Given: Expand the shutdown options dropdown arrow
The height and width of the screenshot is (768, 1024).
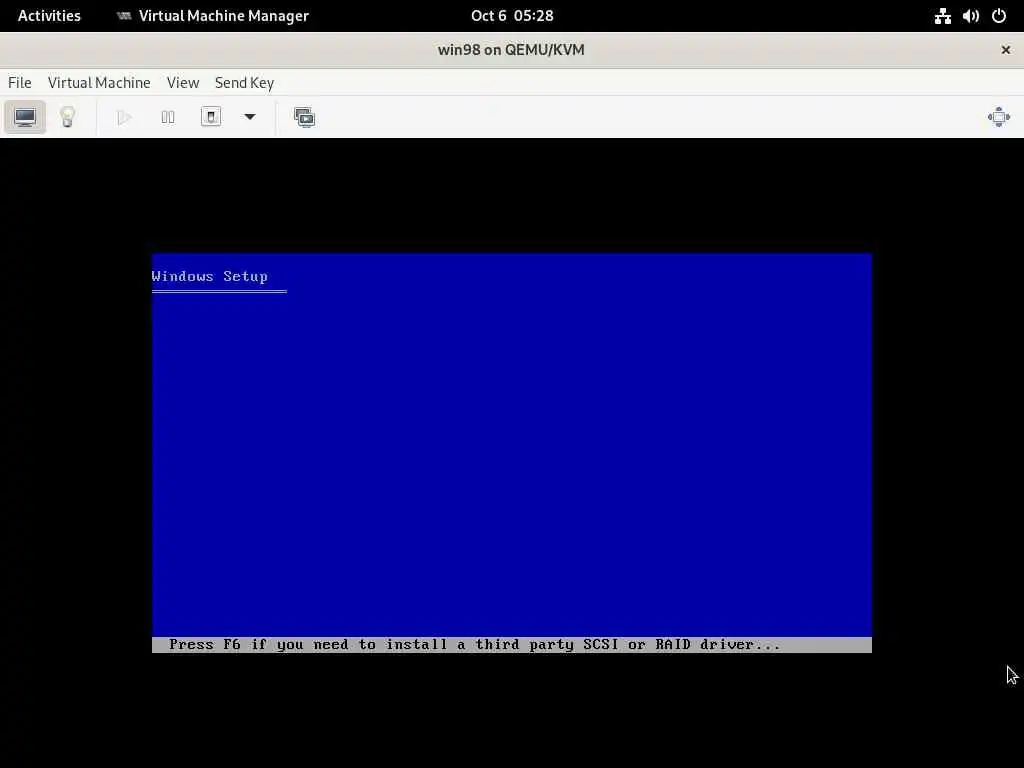Looking at the screenshot, I should [249, 118].
